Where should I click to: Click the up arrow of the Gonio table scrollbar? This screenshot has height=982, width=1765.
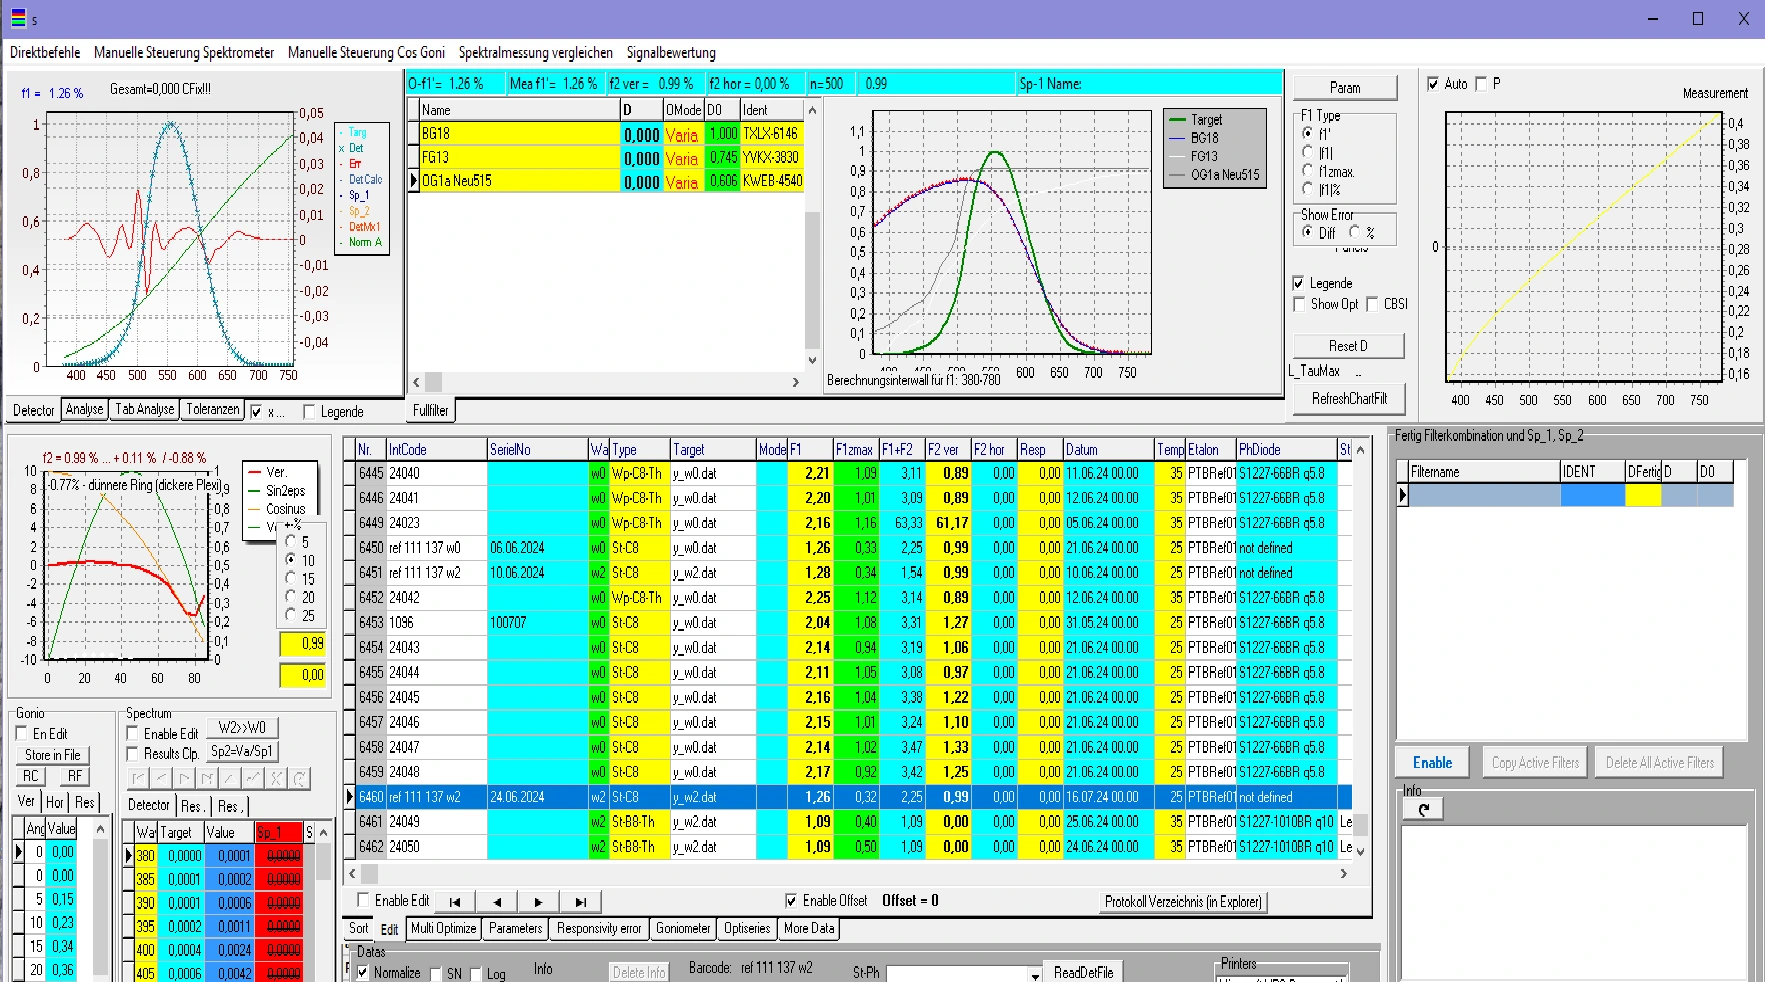click(x=100, y=829)
